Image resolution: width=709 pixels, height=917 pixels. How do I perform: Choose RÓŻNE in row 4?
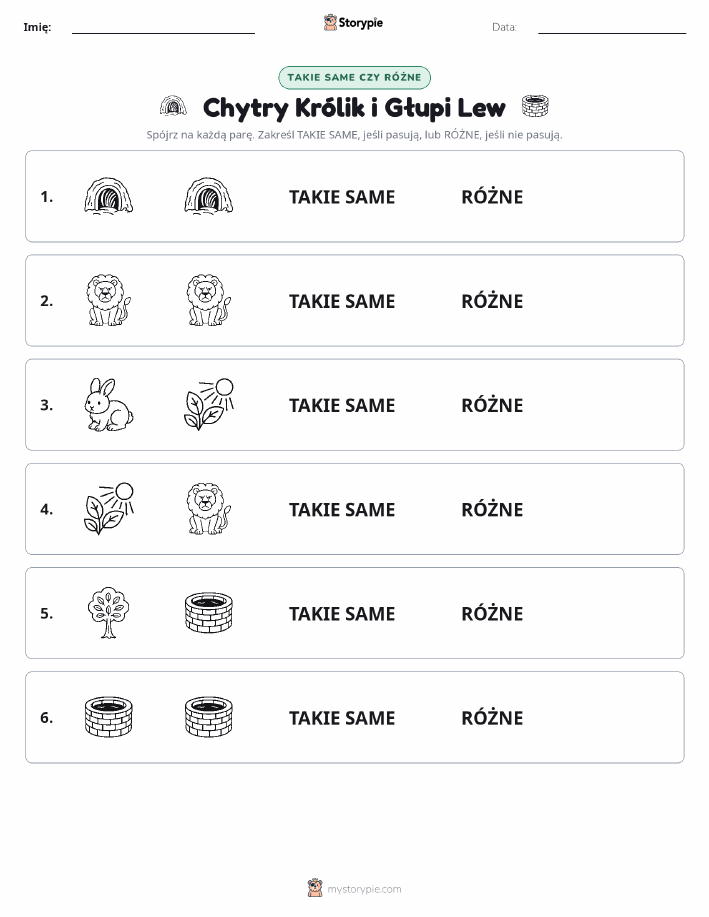493,509
